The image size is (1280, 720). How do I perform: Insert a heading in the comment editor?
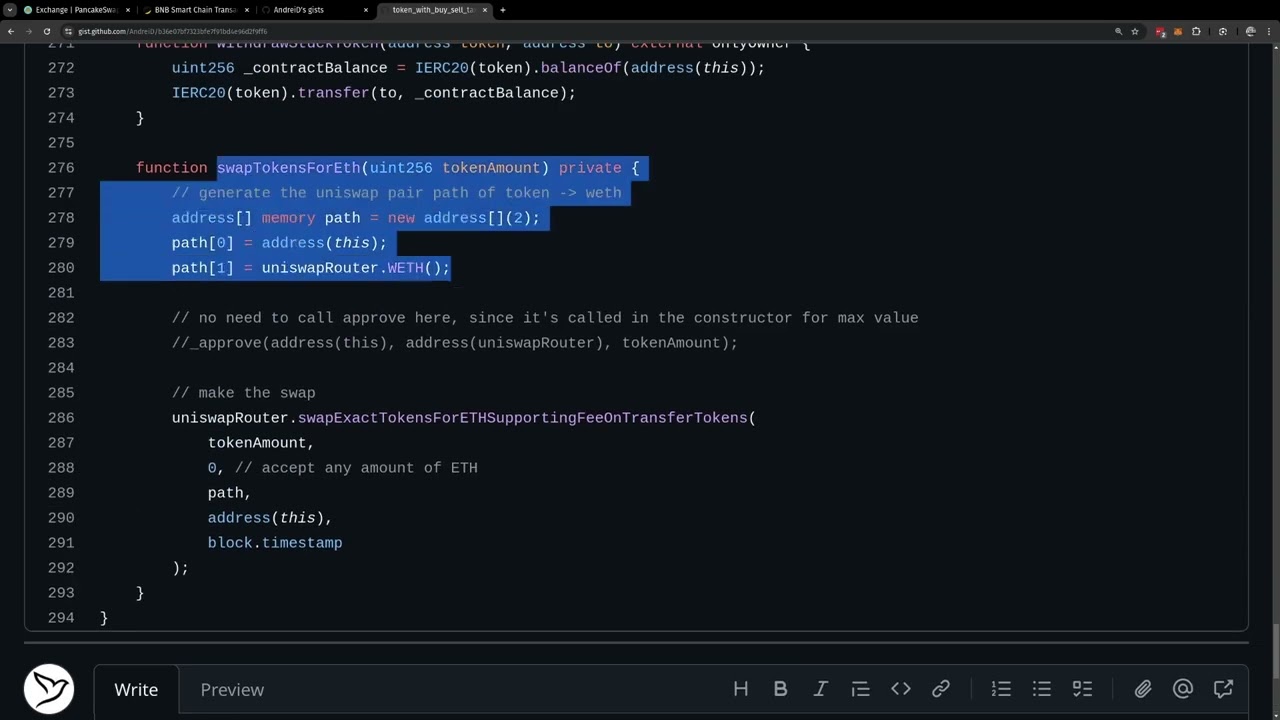741,689
